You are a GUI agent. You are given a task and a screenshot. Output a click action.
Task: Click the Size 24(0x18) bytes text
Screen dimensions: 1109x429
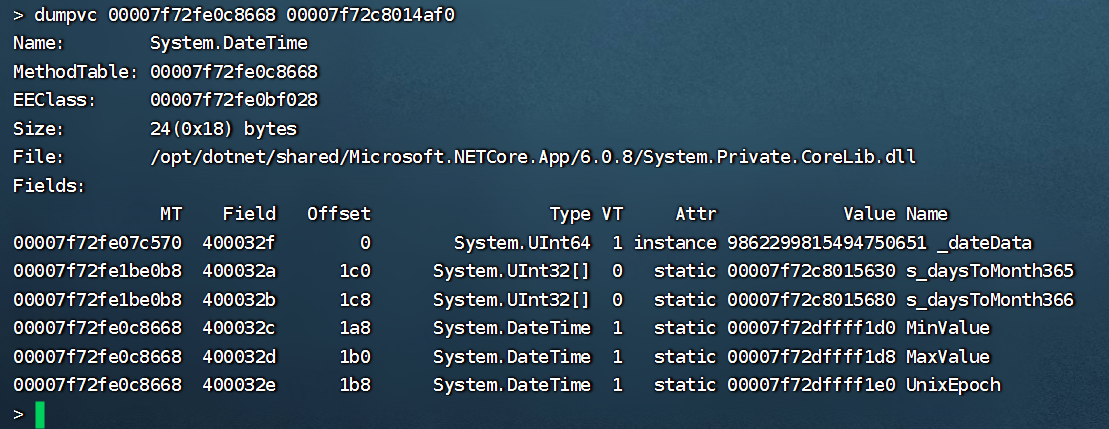coord(223,129)
